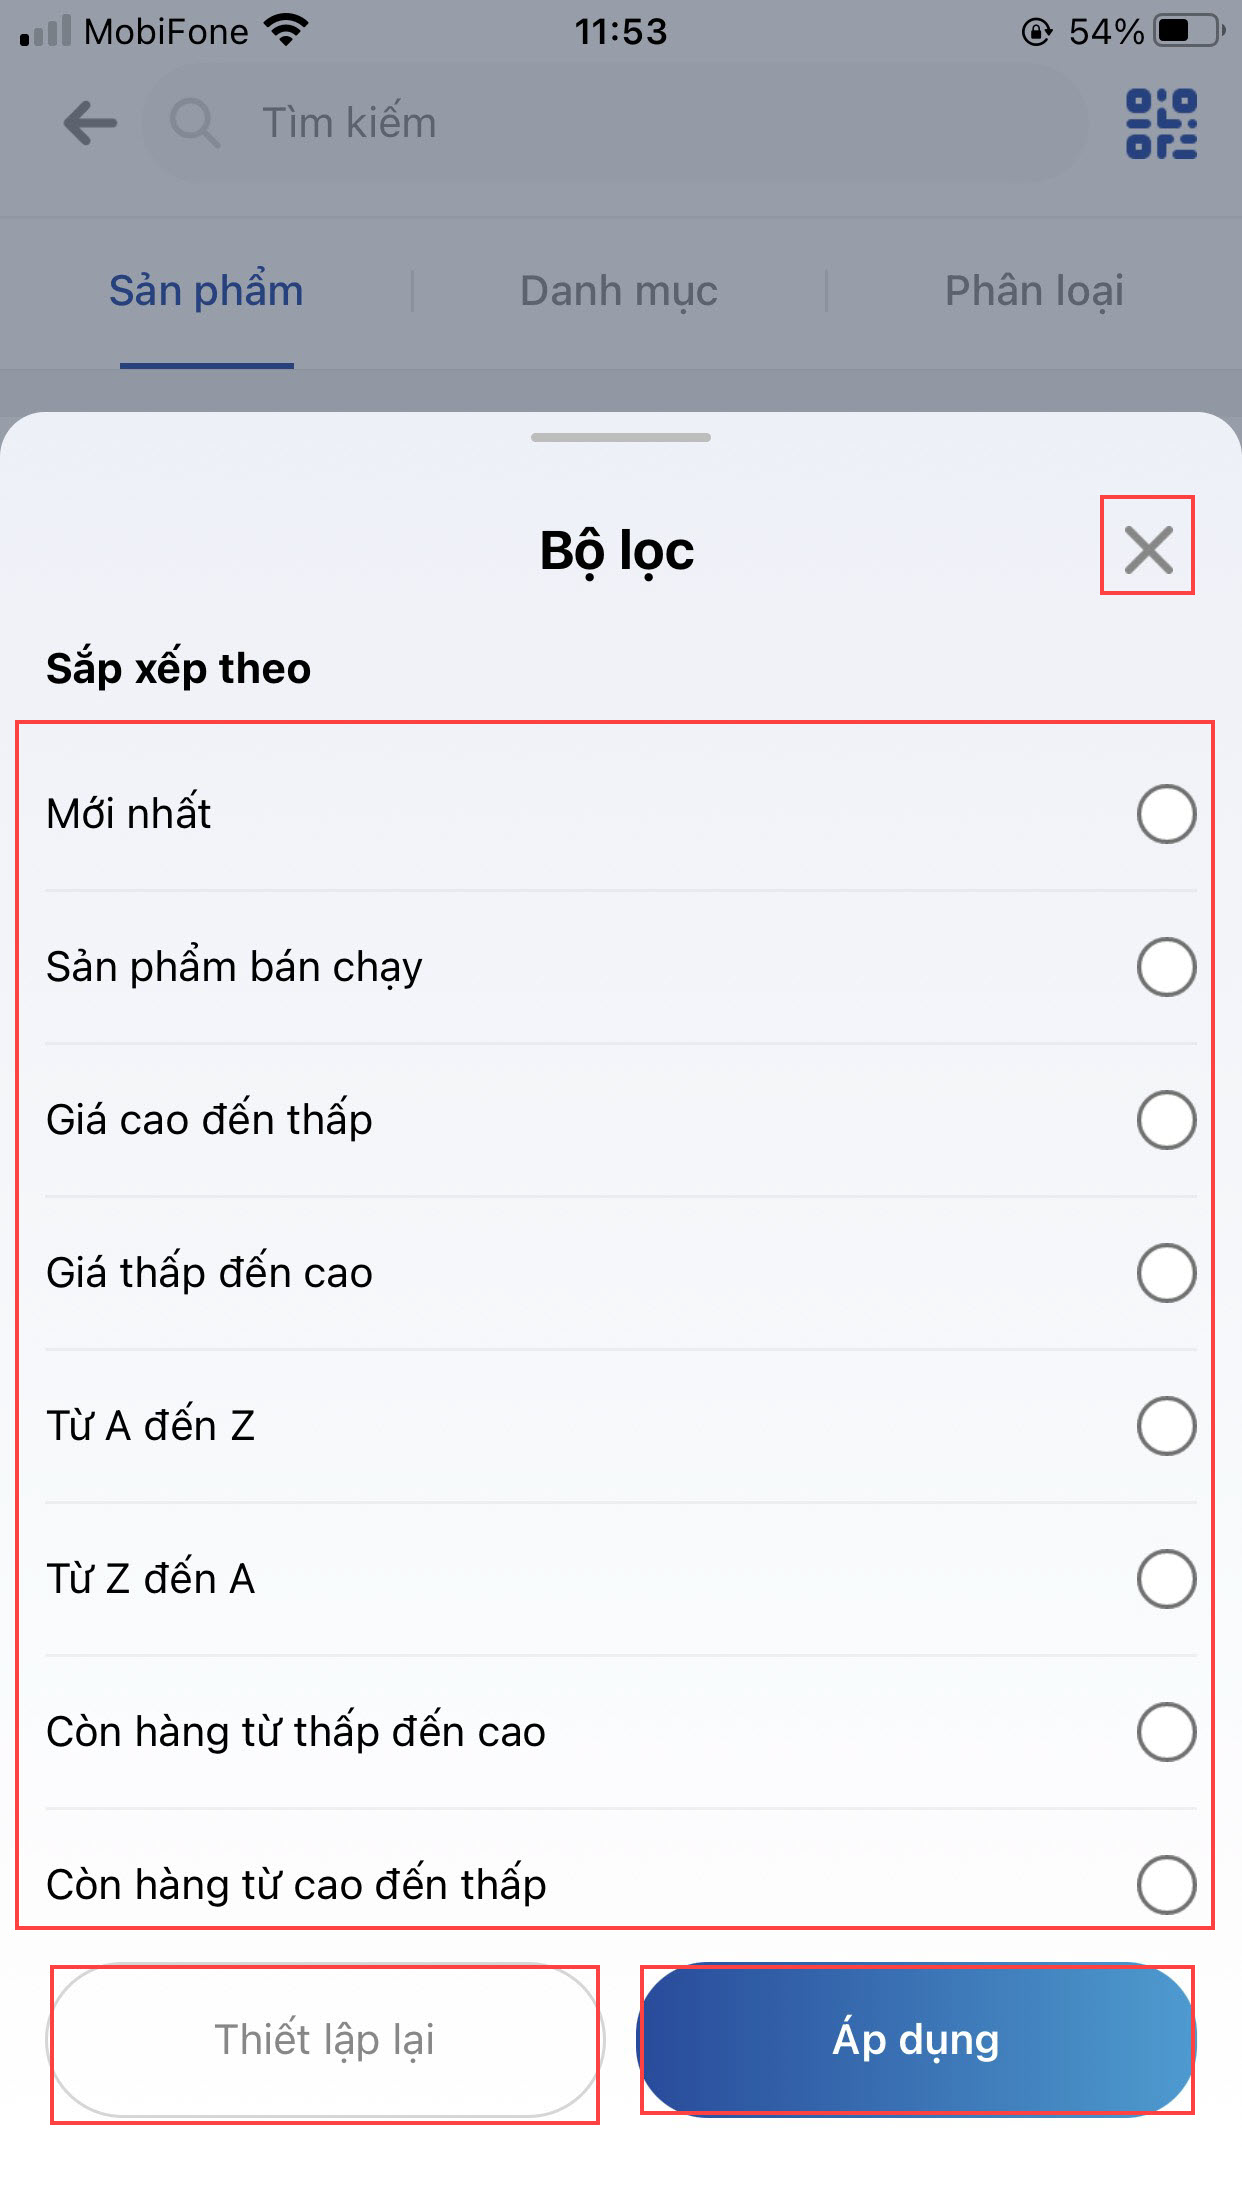This screenshot has height=2208, width=1242.
Task: Select Từ A đến Z option
Action: pyautogui.click(x=1166, y=1426)
